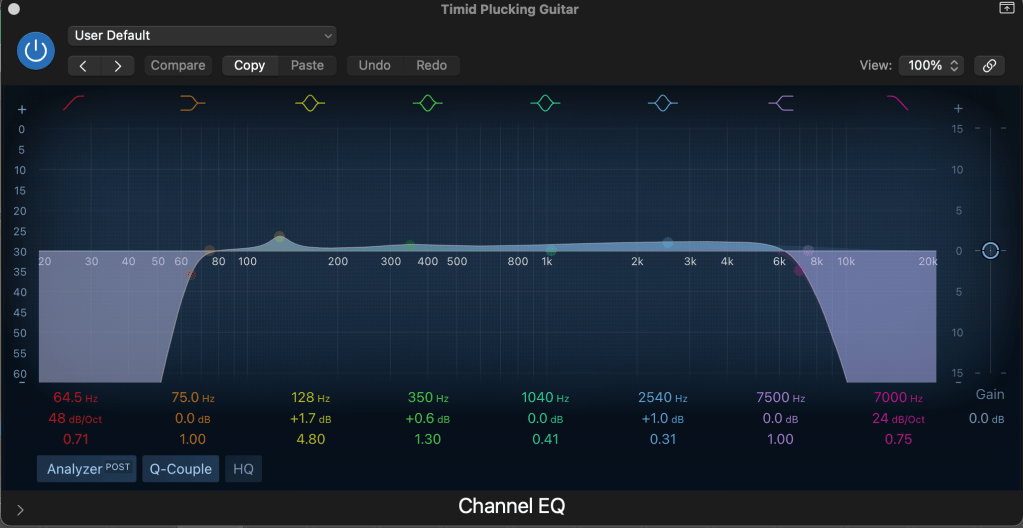
Task: Copy the current EQ settings
Action: pyautogui.click(x=249, y=66)
